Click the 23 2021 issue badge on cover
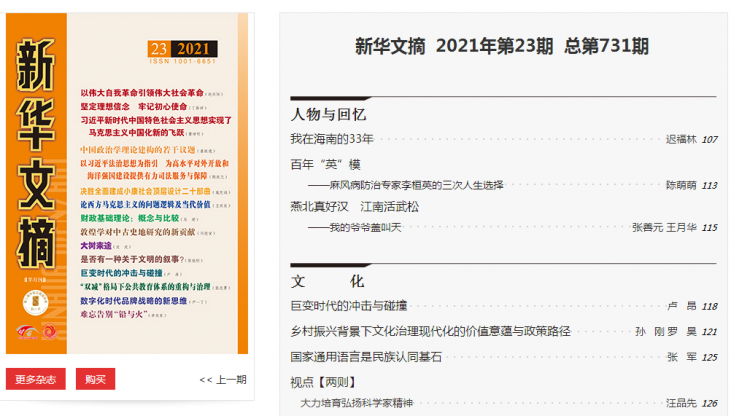The height and width of the screenshot is (416, 750). (182, 49)
